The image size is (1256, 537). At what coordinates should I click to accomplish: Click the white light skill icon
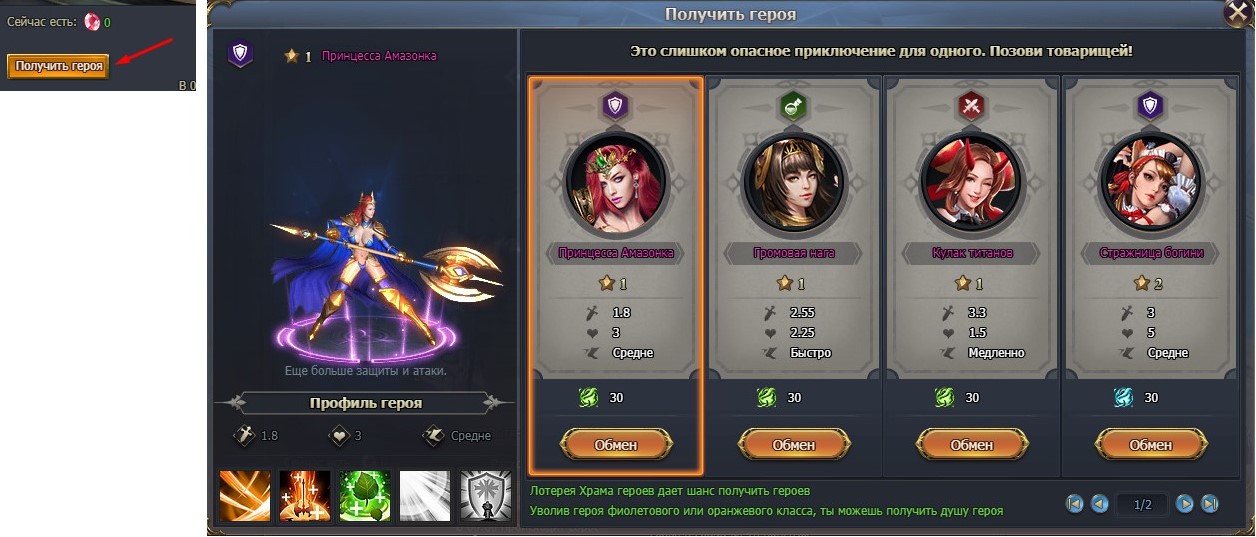(x=425, y=496)
